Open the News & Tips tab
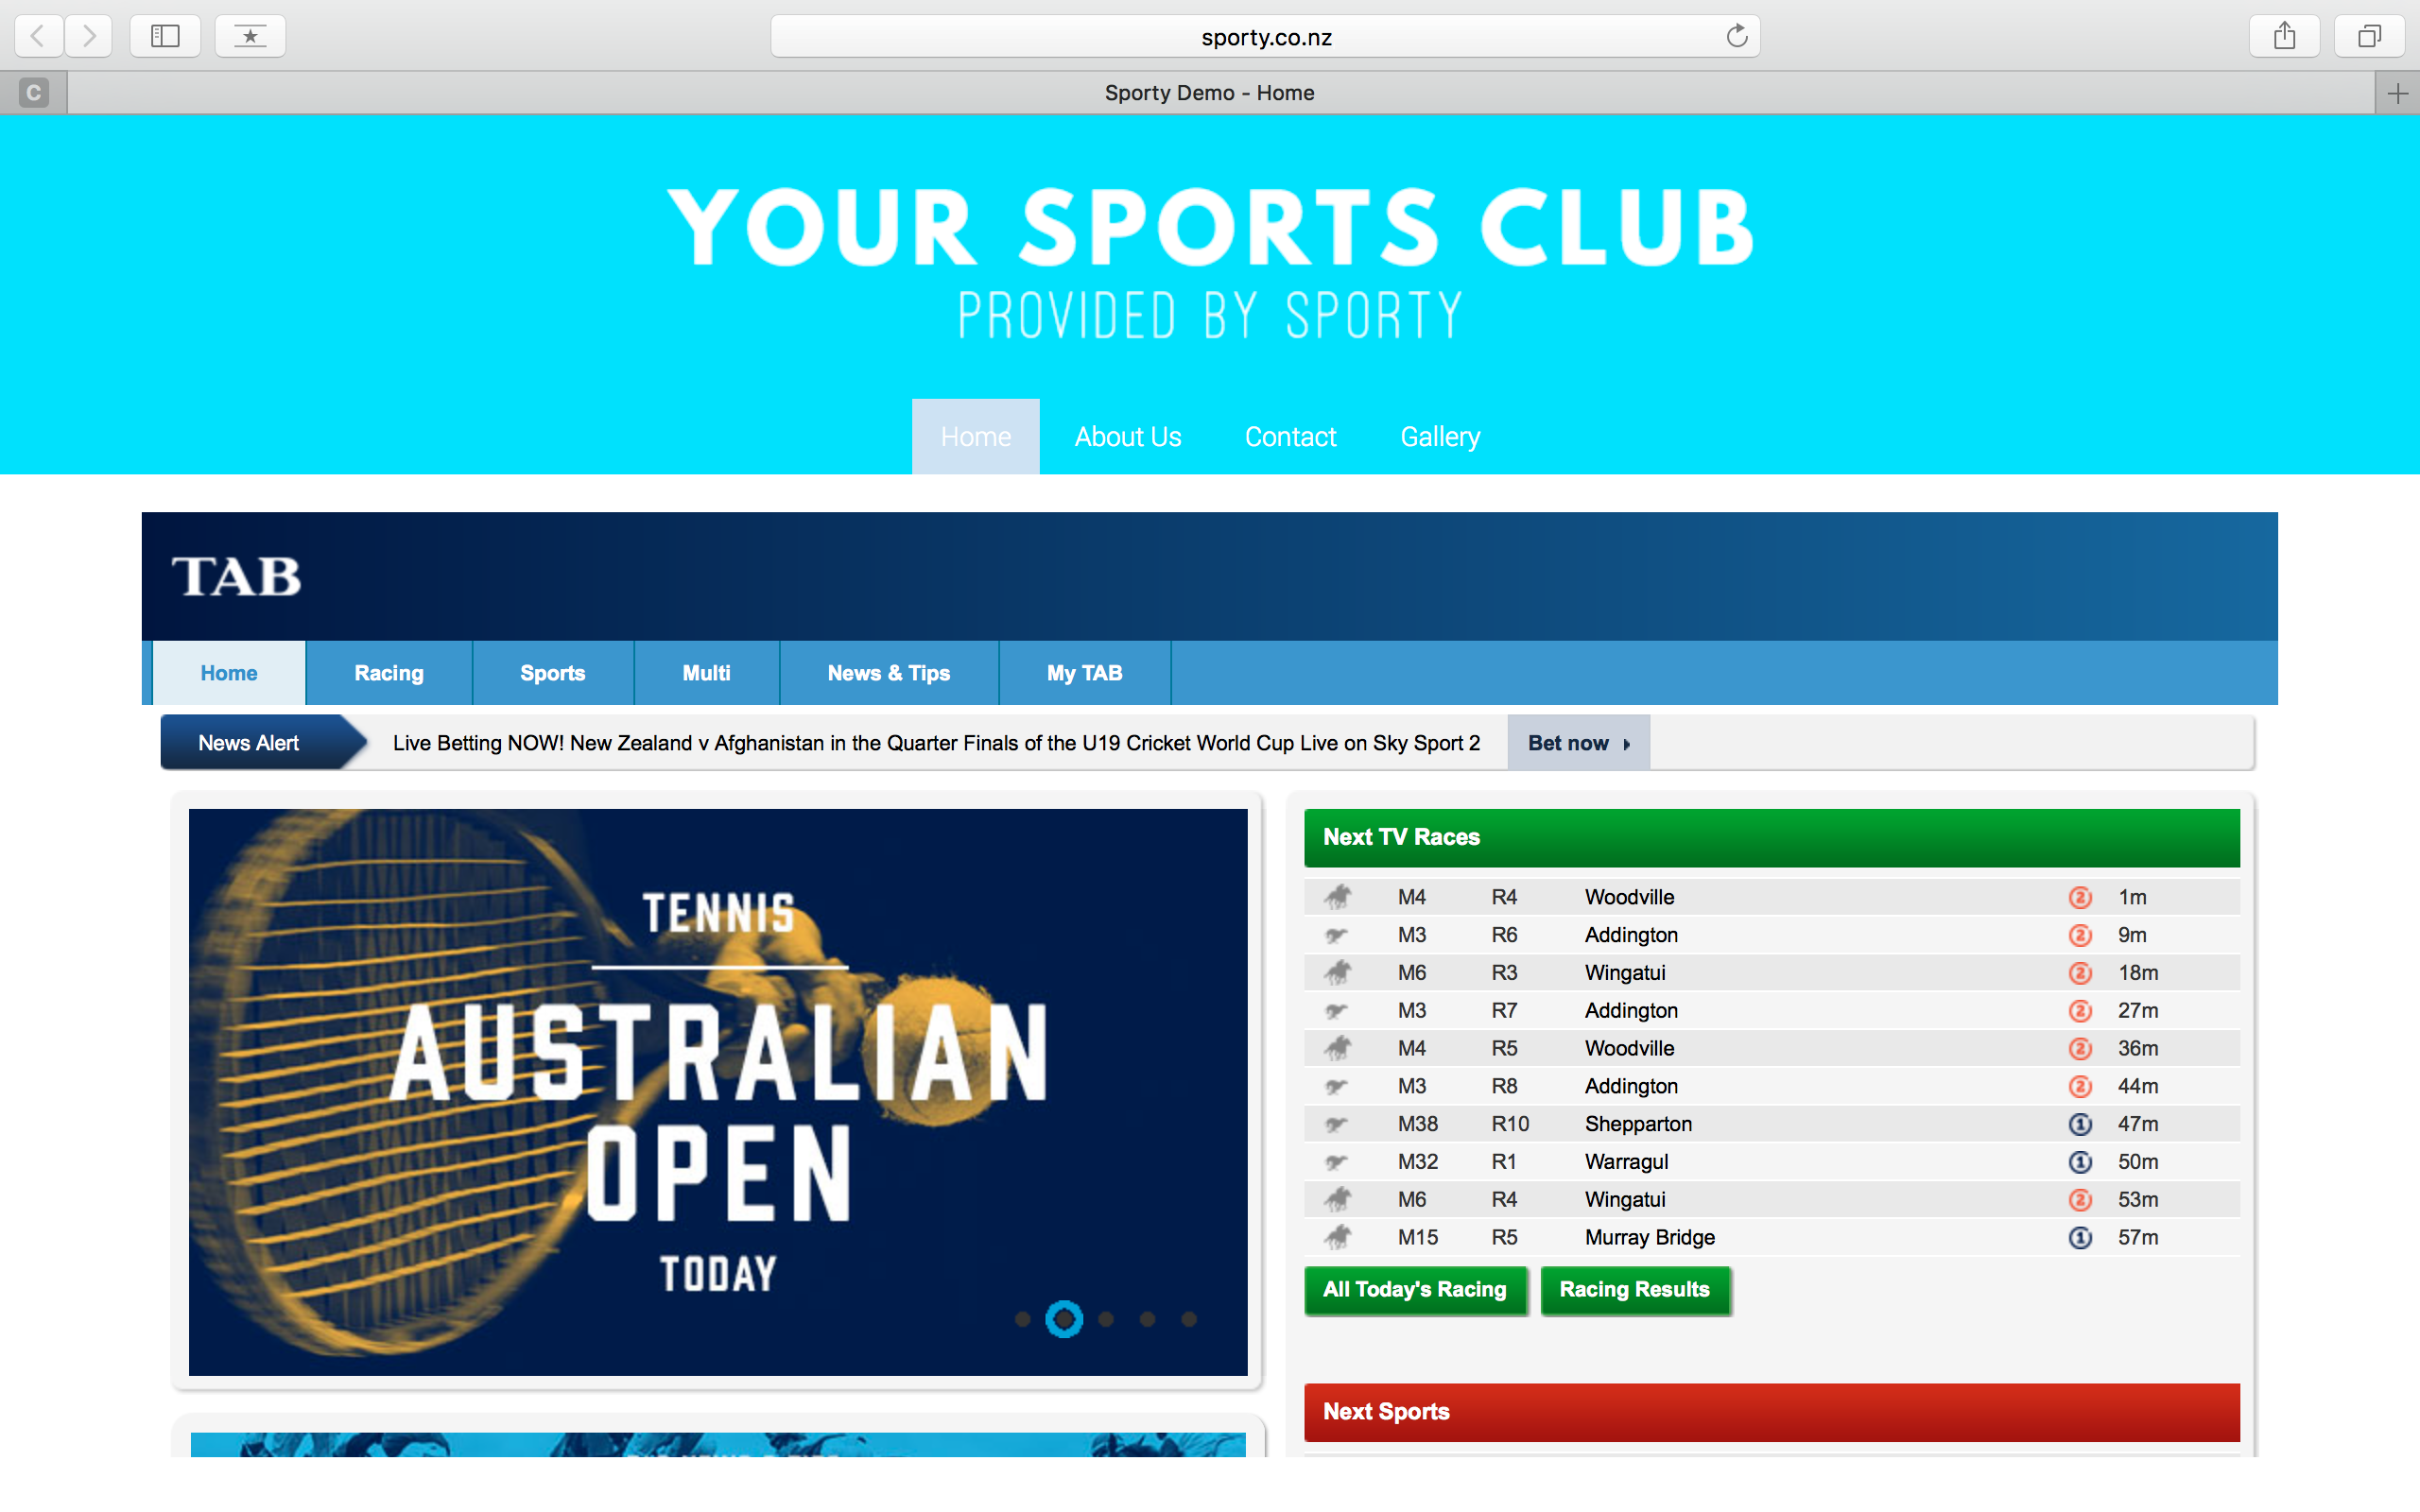 click(x=888, y=673)
